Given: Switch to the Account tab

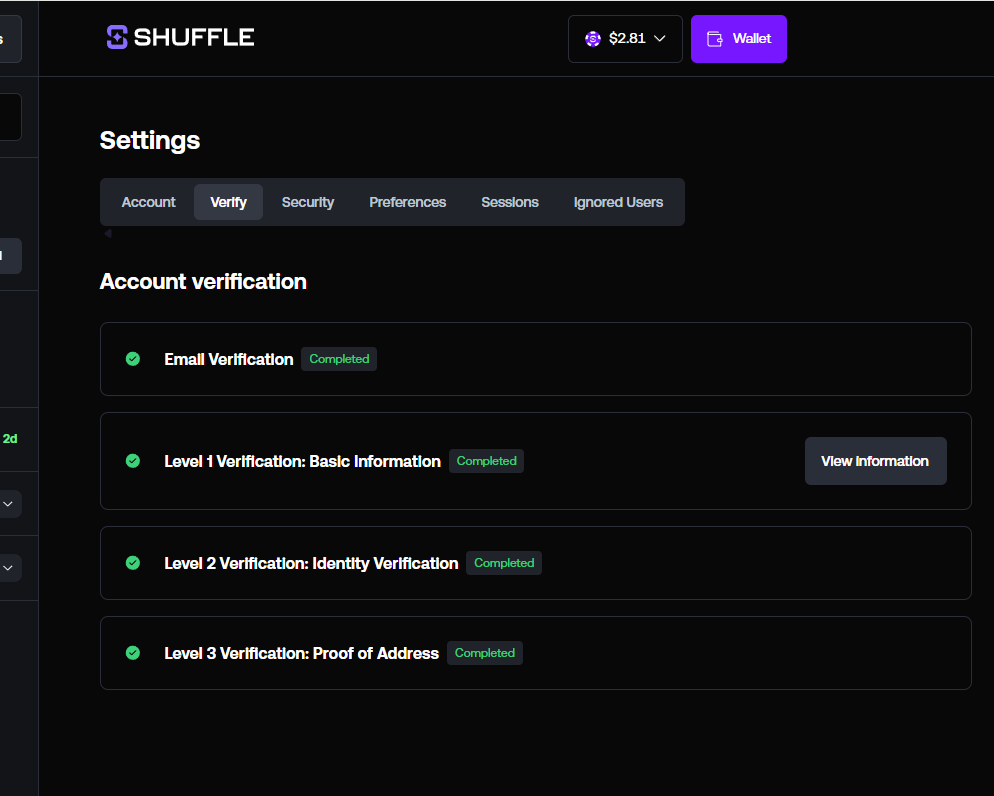Looking at the screenshot, I should (148, 202).
